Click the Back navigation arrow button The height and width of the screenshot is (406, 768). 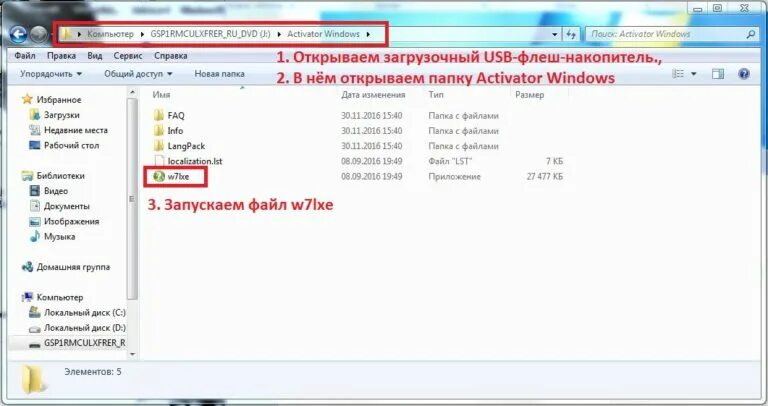18,34
